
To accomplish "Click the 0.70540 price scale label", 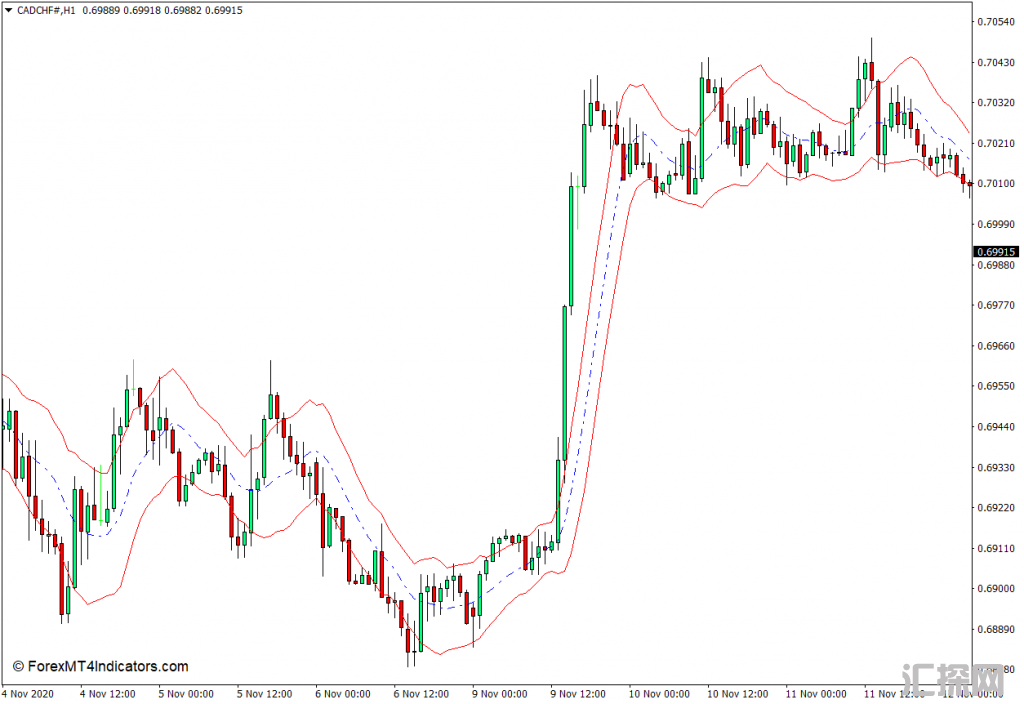I will tap(996, 22).
